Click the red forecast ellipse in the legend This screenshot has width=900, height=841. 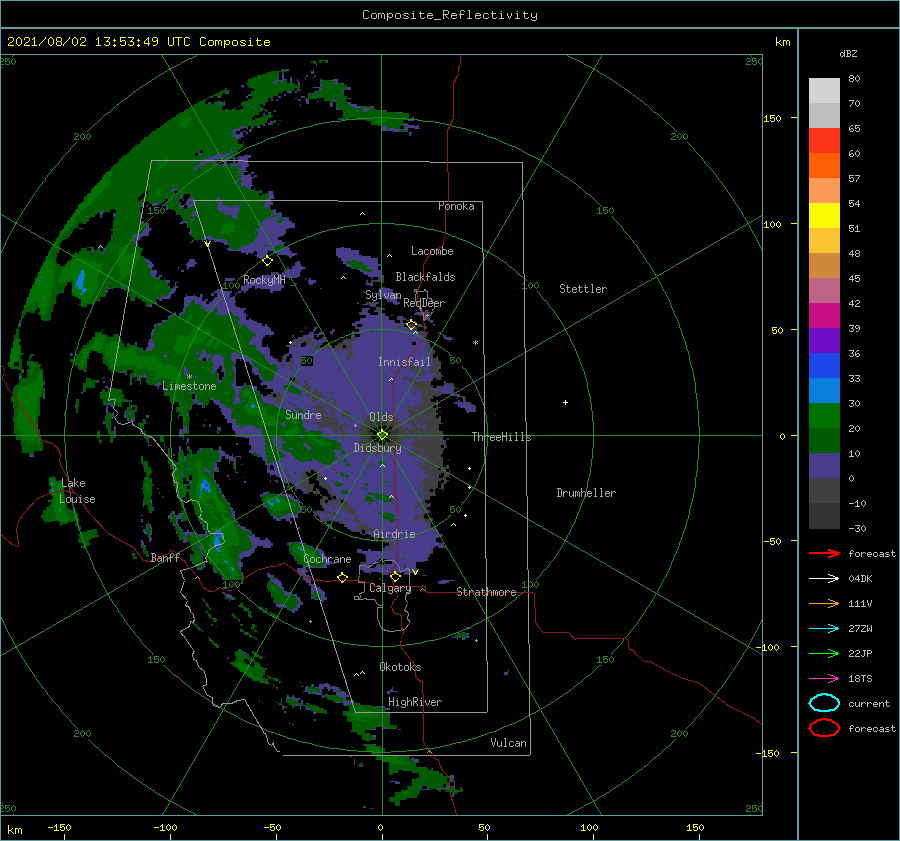[x=824, y=728]
